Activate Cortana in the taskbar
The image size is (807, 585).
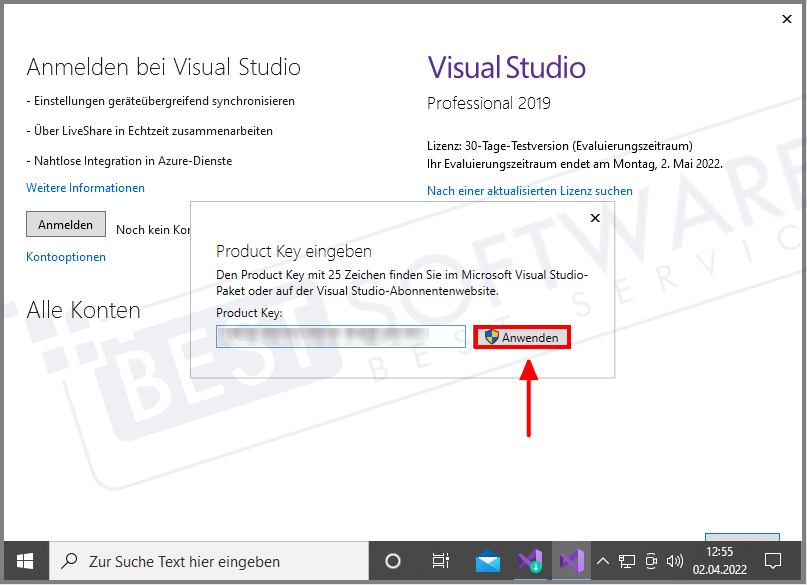[392, 561]
